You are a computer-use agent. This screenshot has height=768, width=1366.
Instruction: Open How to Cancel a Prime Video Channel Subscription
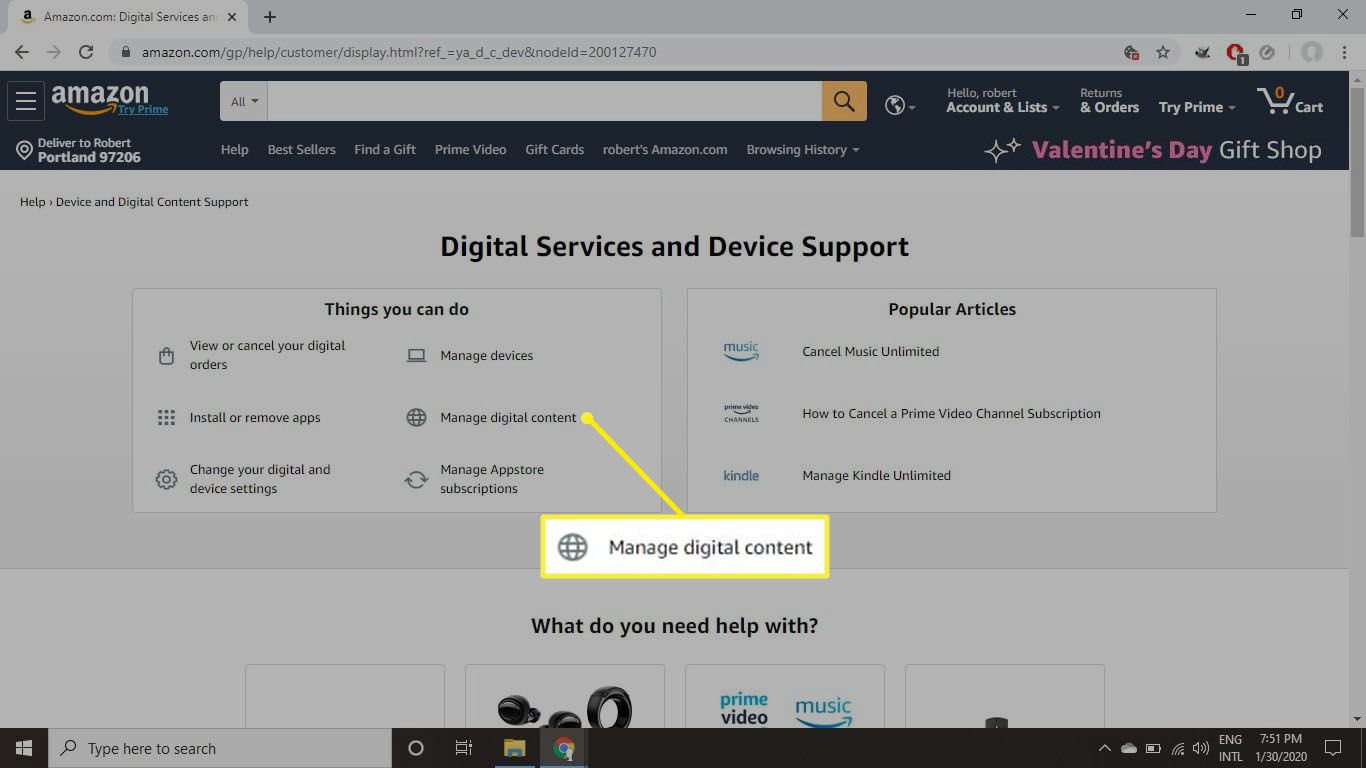pos(951,414)
